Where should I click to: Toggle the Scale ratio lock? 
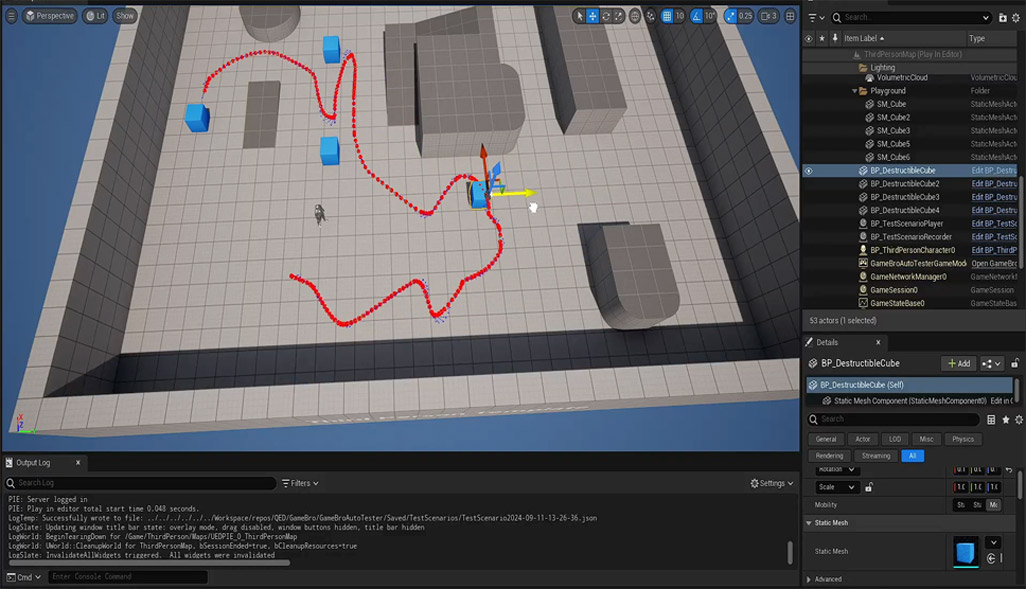click(868, 487)
